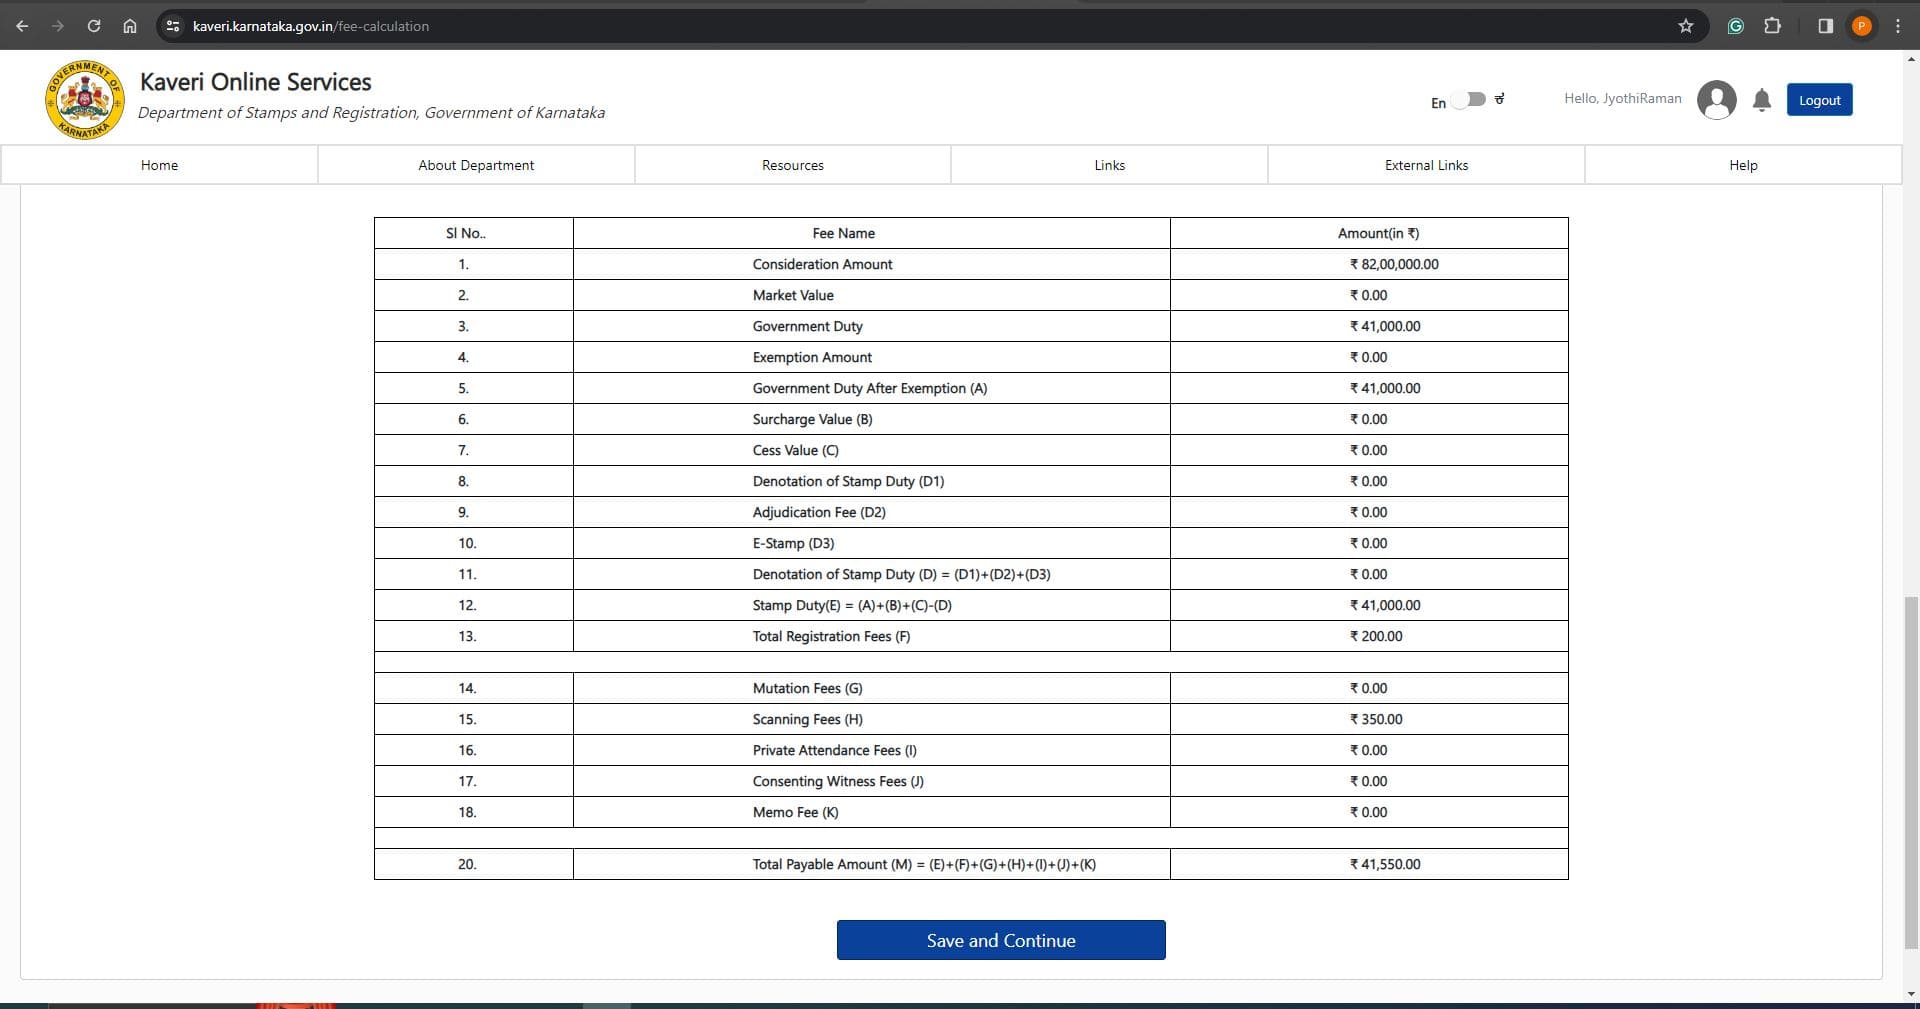
Task: Click the browser back arrow
Action: click(x=22, y=26)
